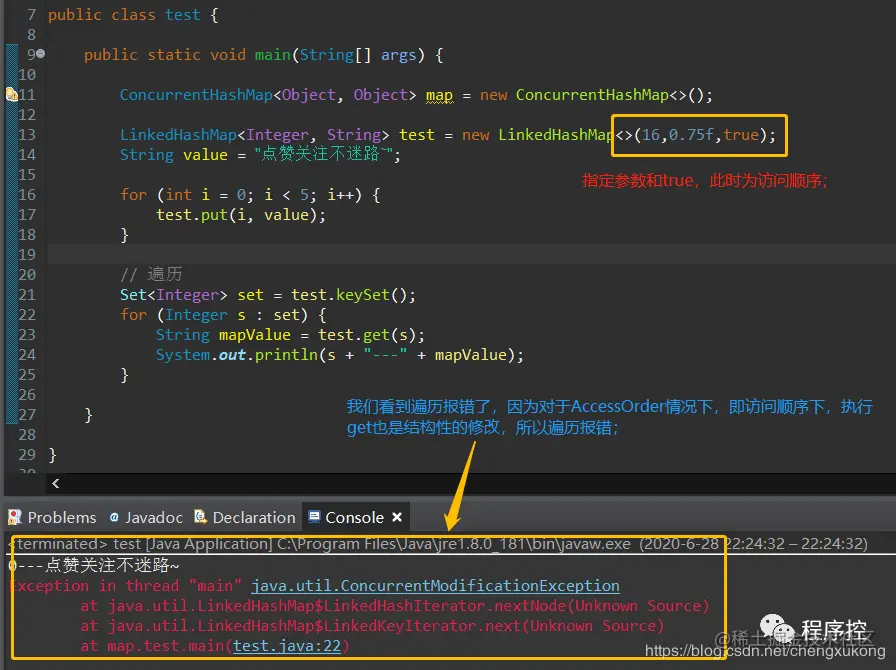Screen dimensions: 896x670
Task: Click the Javadoc @ icon
Action: click(114, 517)
